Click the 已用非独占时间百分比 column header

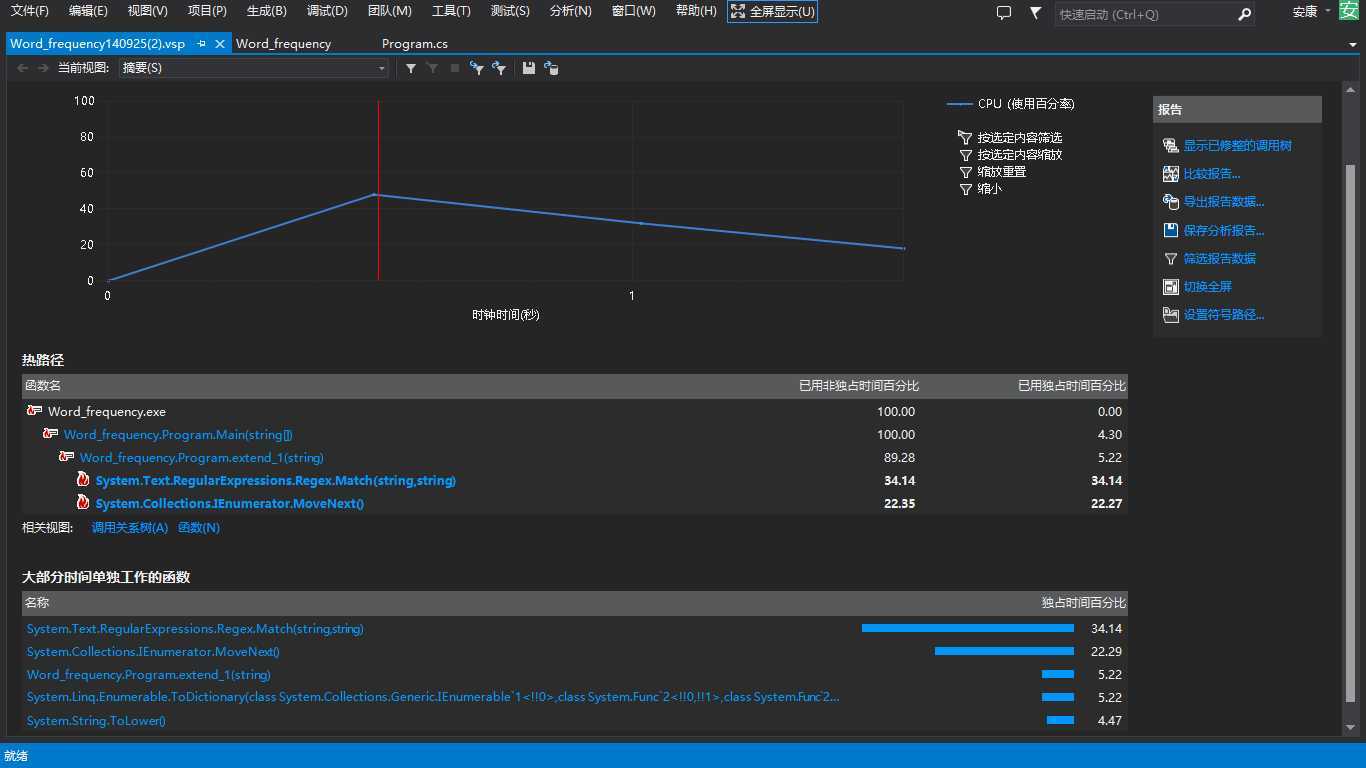pos(859,386)
